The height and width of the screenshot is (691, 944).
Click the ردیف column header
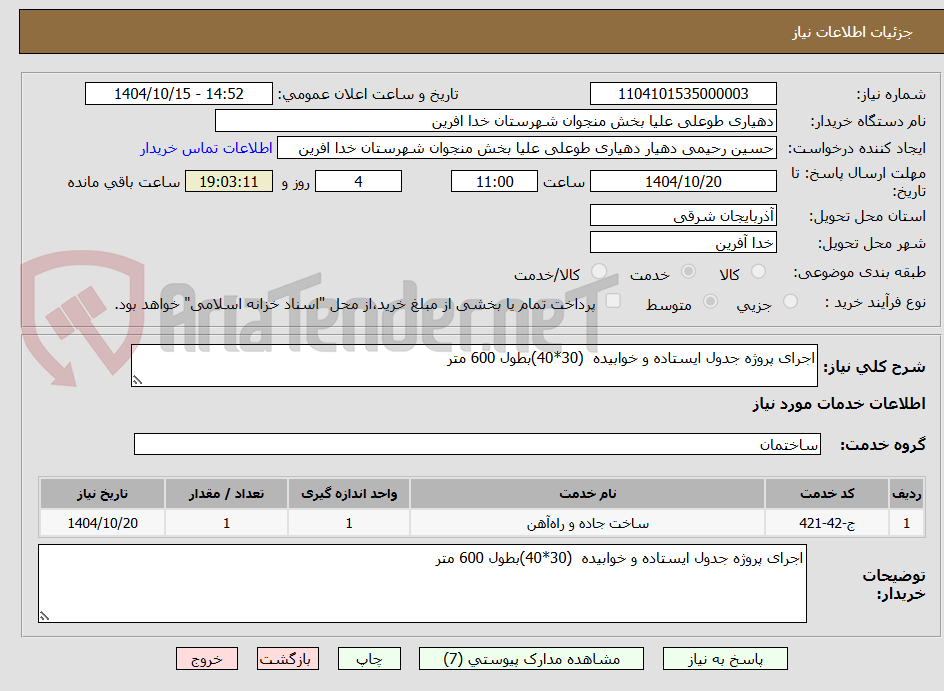[906, 494]
